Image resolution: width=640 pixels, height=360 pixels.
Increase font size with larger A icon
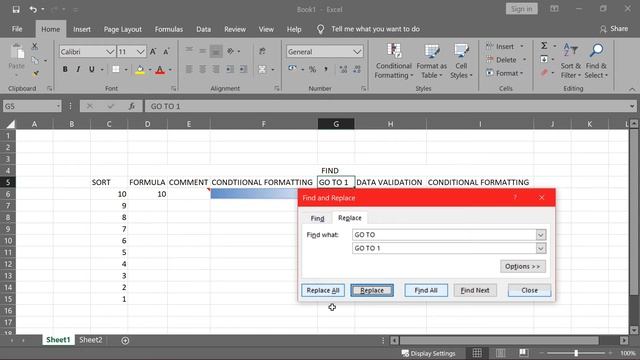pyautogui.click(x=153, y=51)
